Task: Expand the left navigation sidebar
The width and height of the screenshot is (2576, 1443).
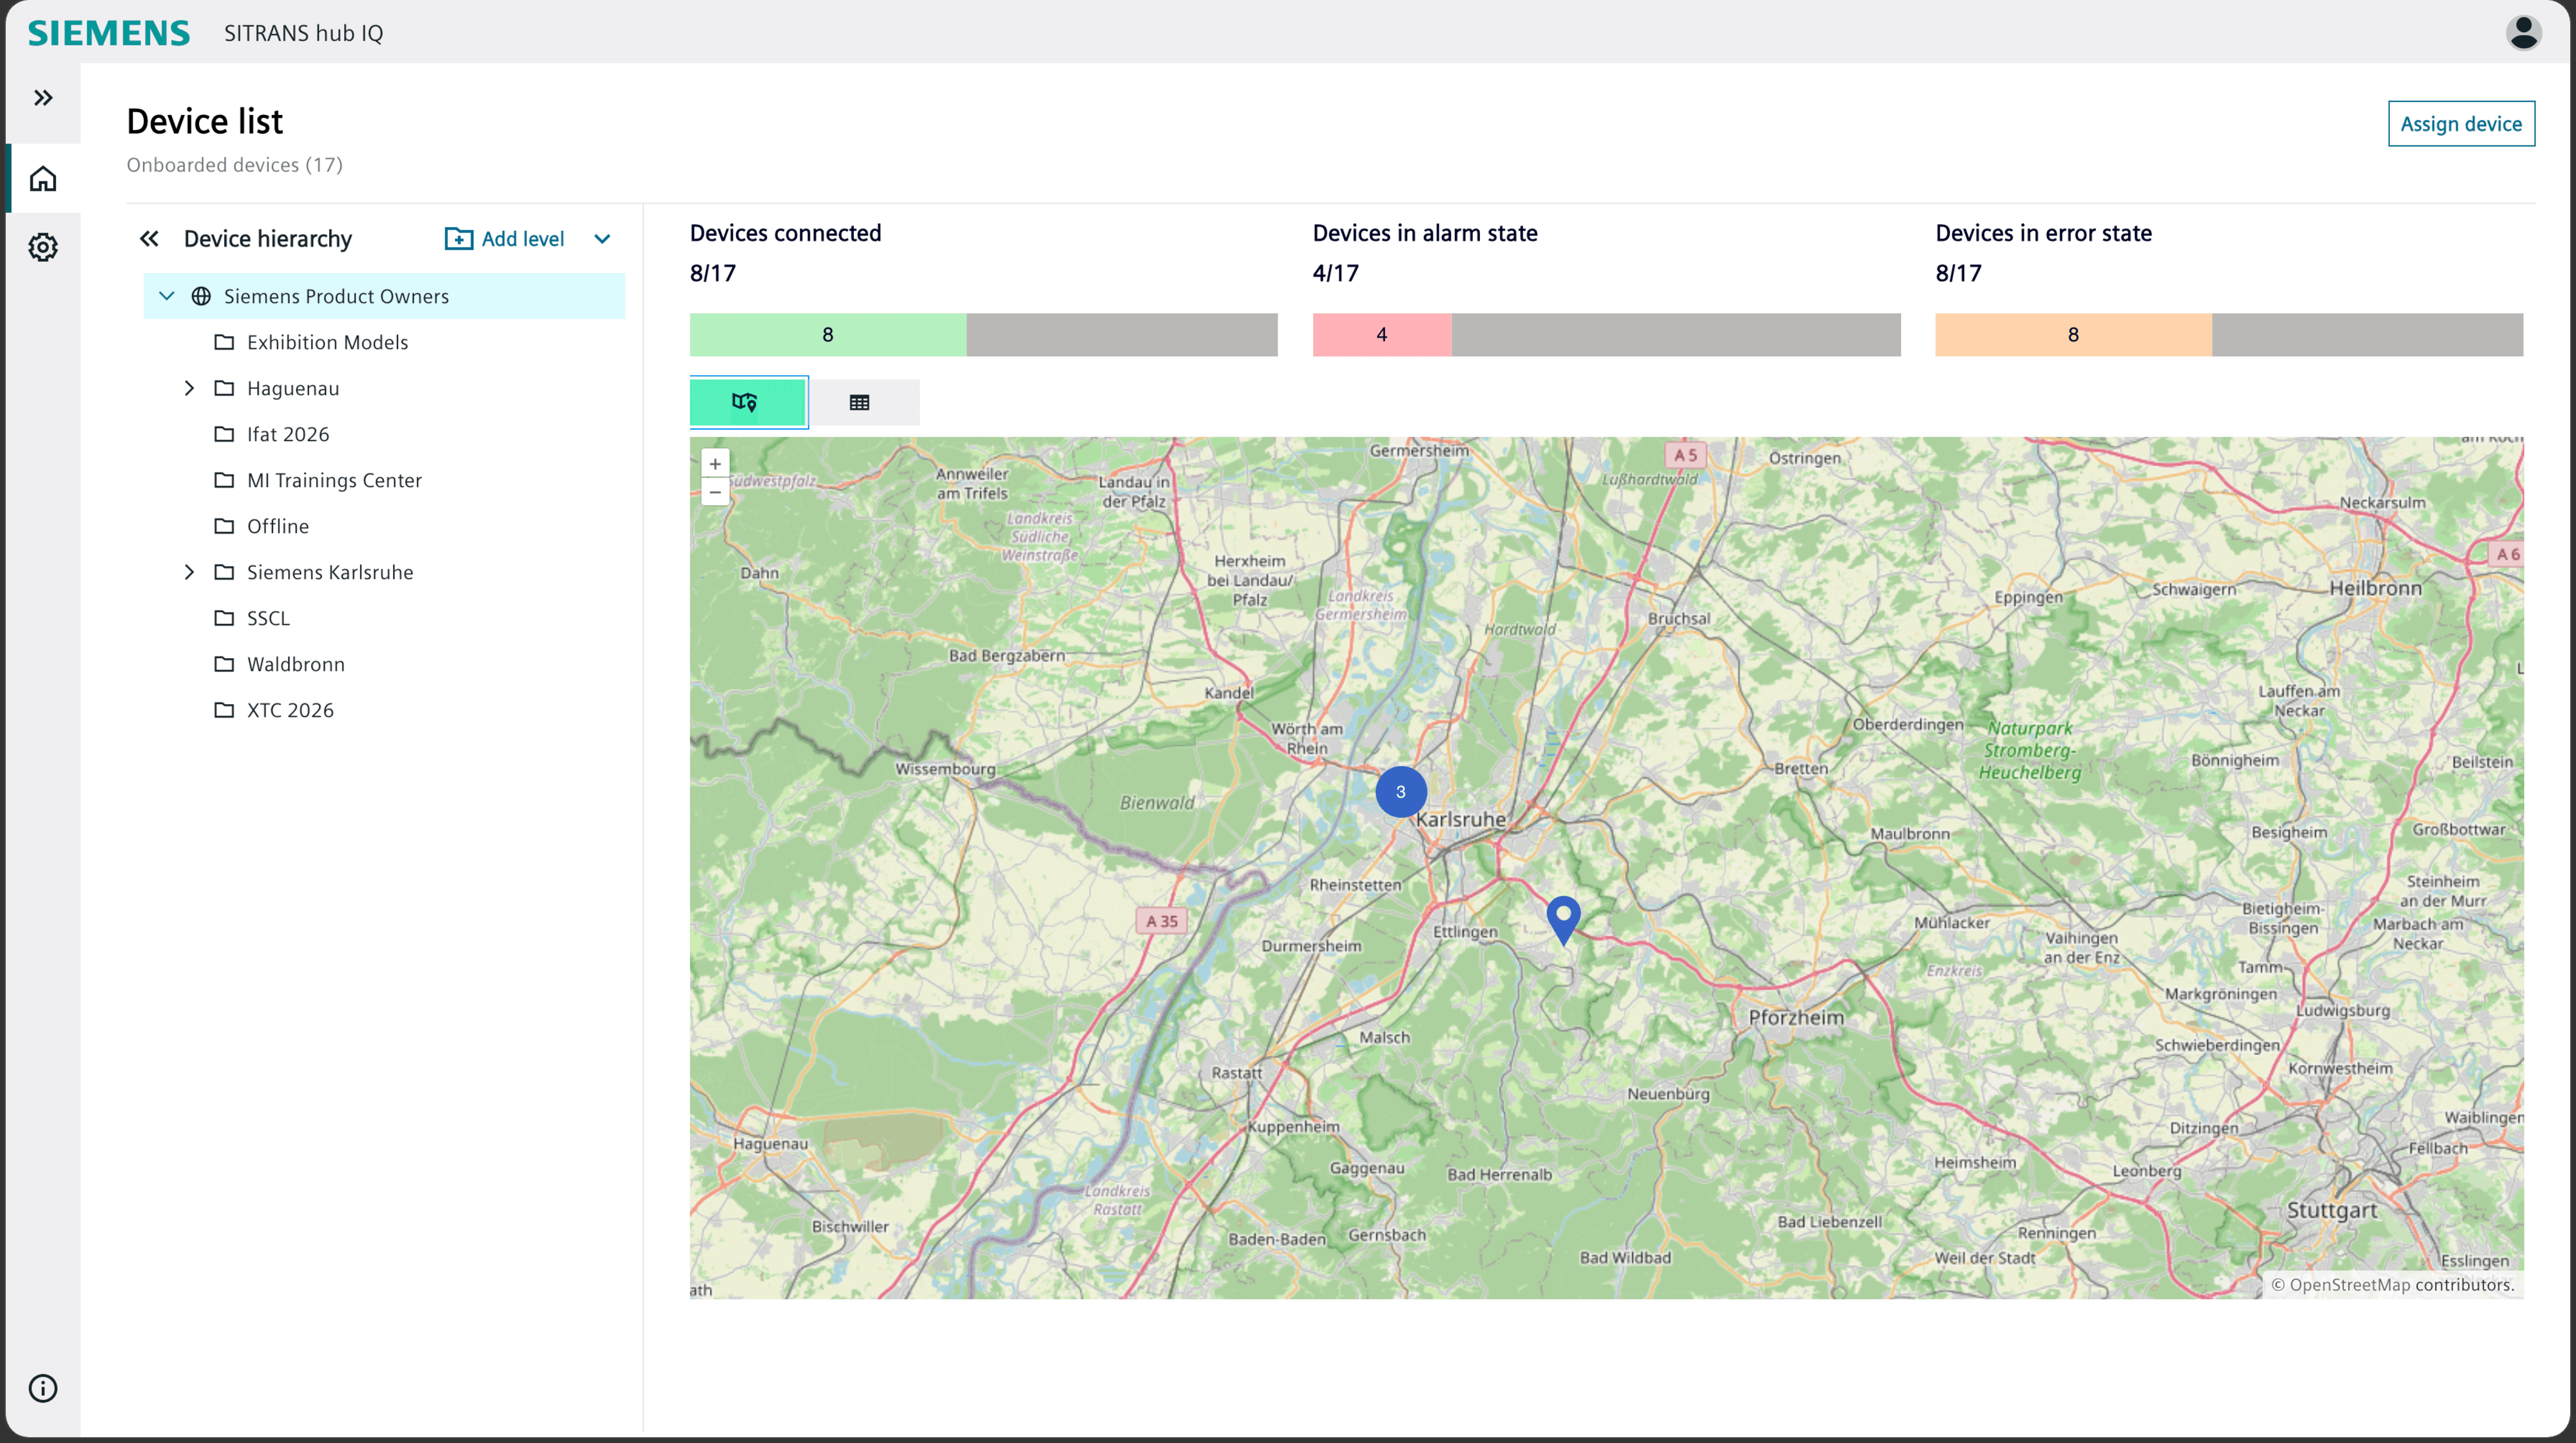Action: tap(43, 98)
